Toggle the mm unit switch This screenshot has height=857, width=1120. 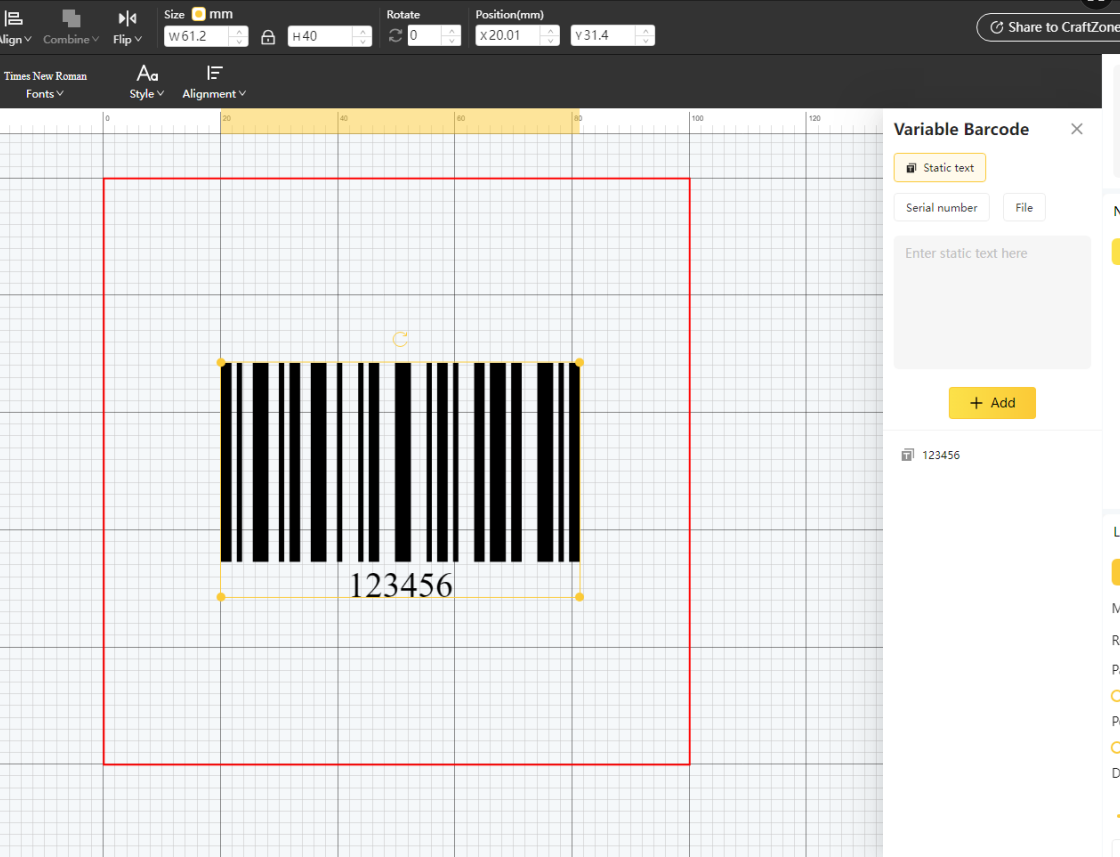coord(199,14)
